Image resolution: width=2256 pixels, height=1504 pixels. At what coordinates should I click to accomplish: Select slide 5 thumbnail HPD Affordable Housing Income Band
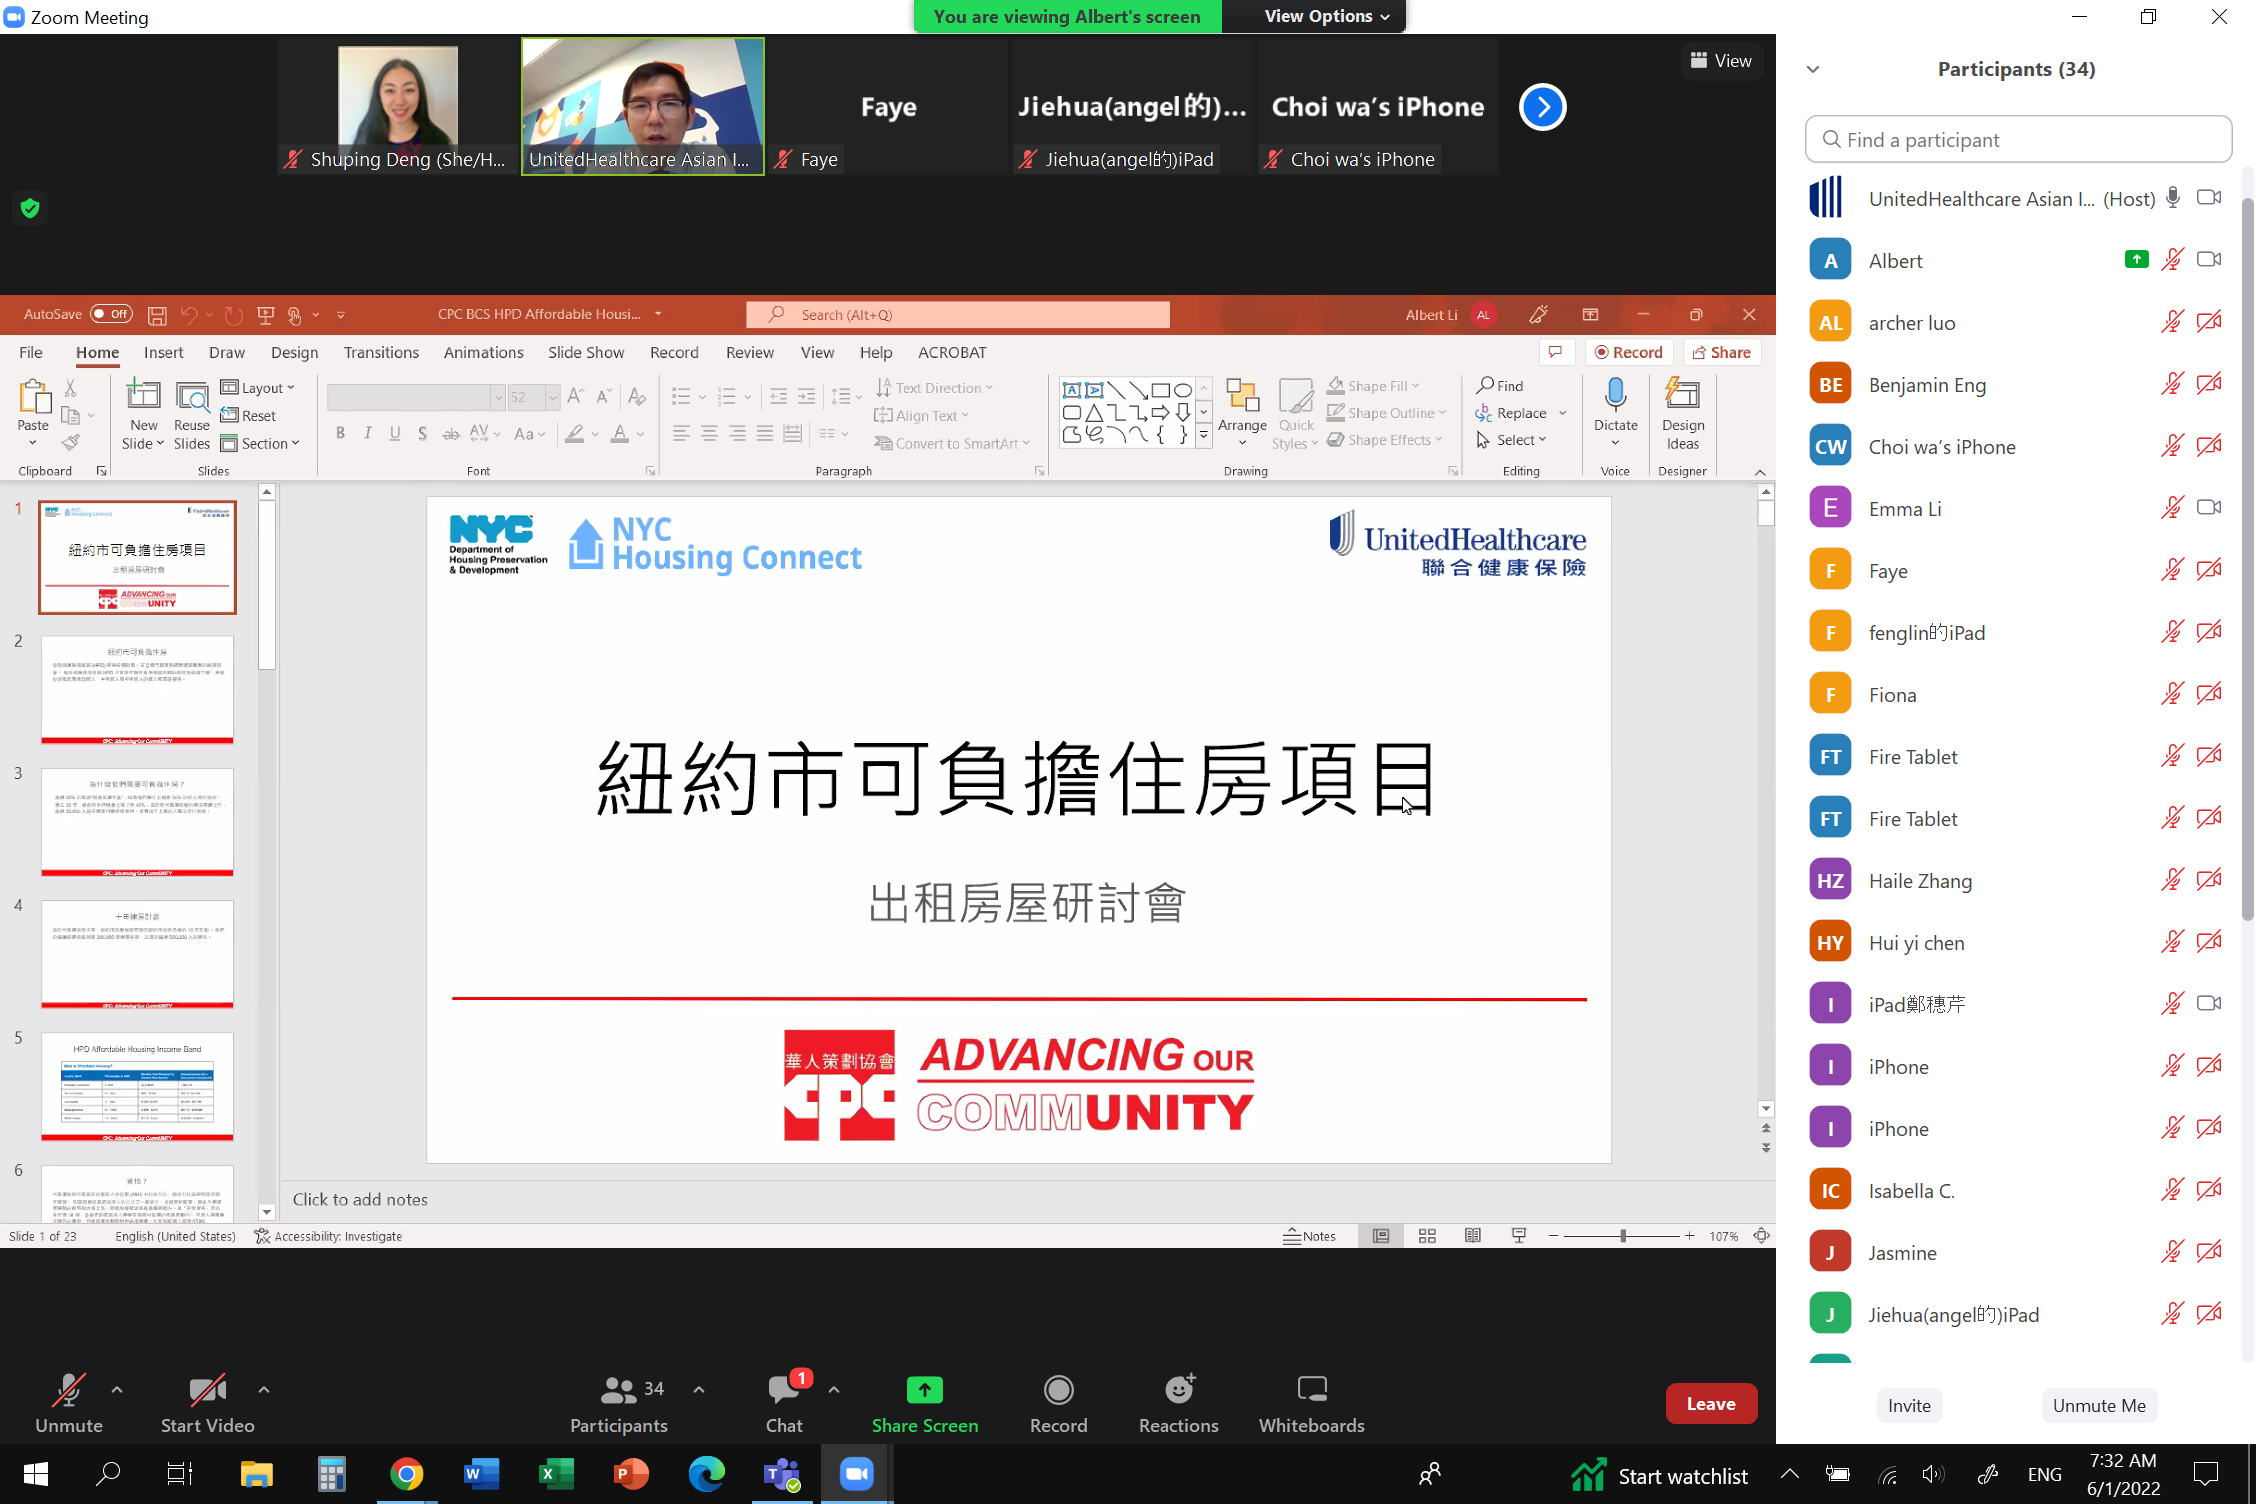coord(137,1086)
